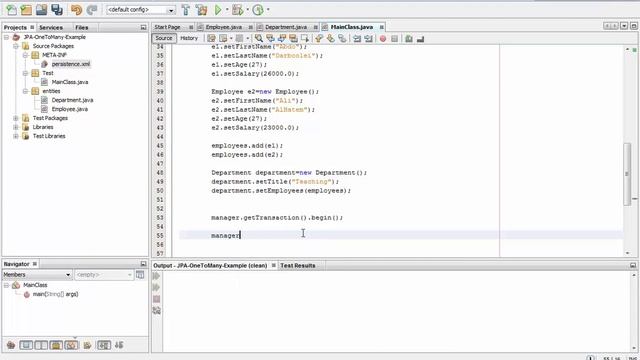Click the Last Edit icon beside History
The width and height of the screenshot is (640, 360).
pyautogui.click(x=211, y=38)
